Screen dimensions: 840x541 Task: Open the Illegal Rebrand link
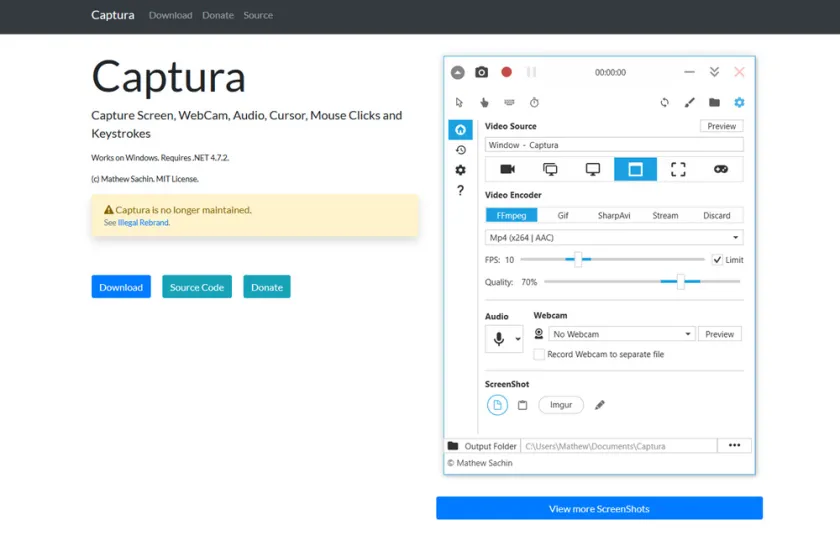[143, 223]
